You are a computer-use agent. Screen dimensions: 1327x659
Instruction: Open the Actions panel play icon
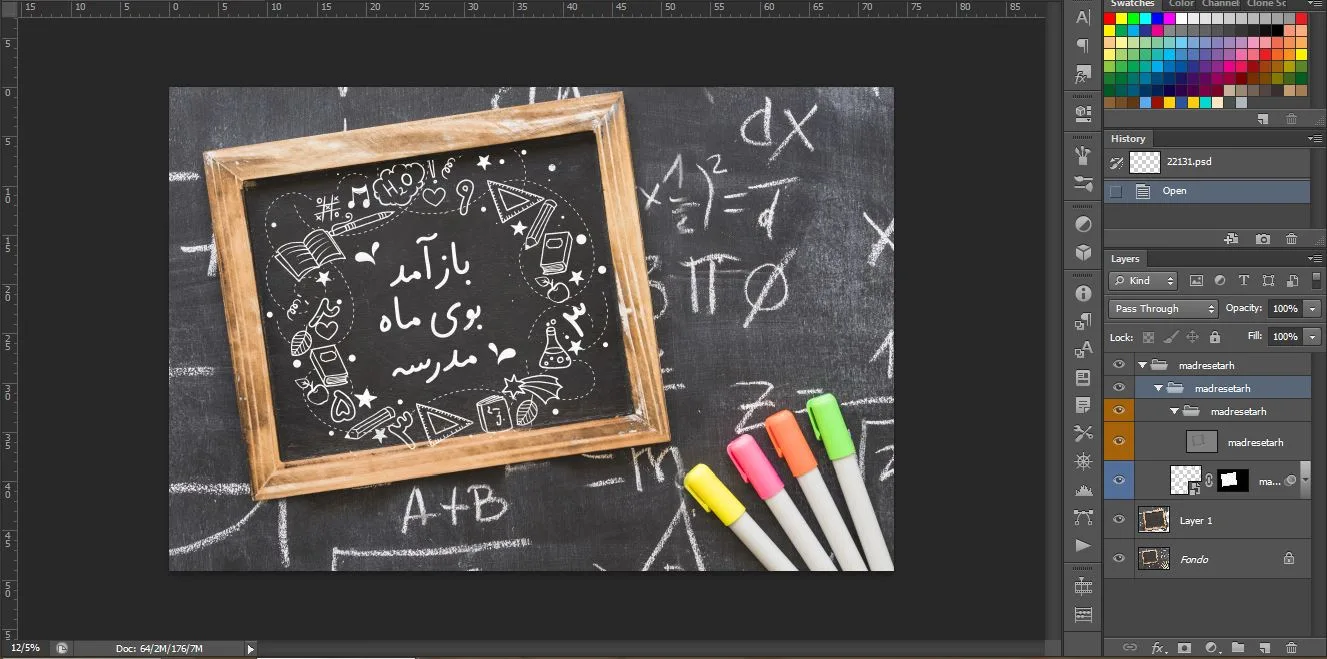point(1083,545)
